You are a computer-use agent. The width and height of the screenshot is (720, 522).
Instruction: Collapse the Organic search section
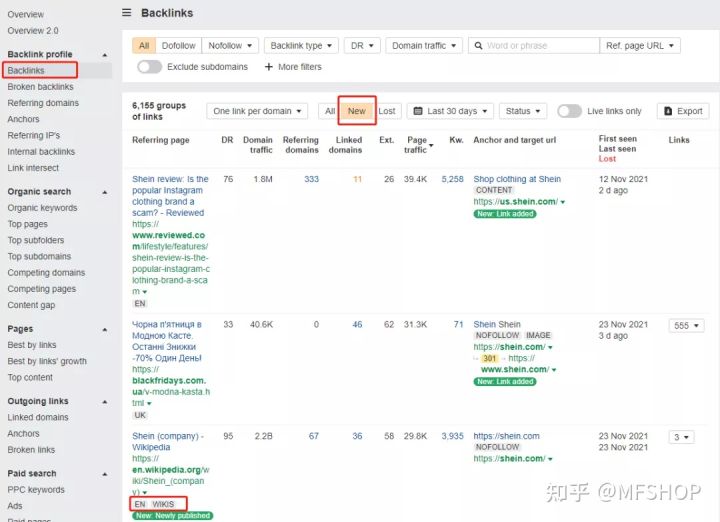click(105, 192)
